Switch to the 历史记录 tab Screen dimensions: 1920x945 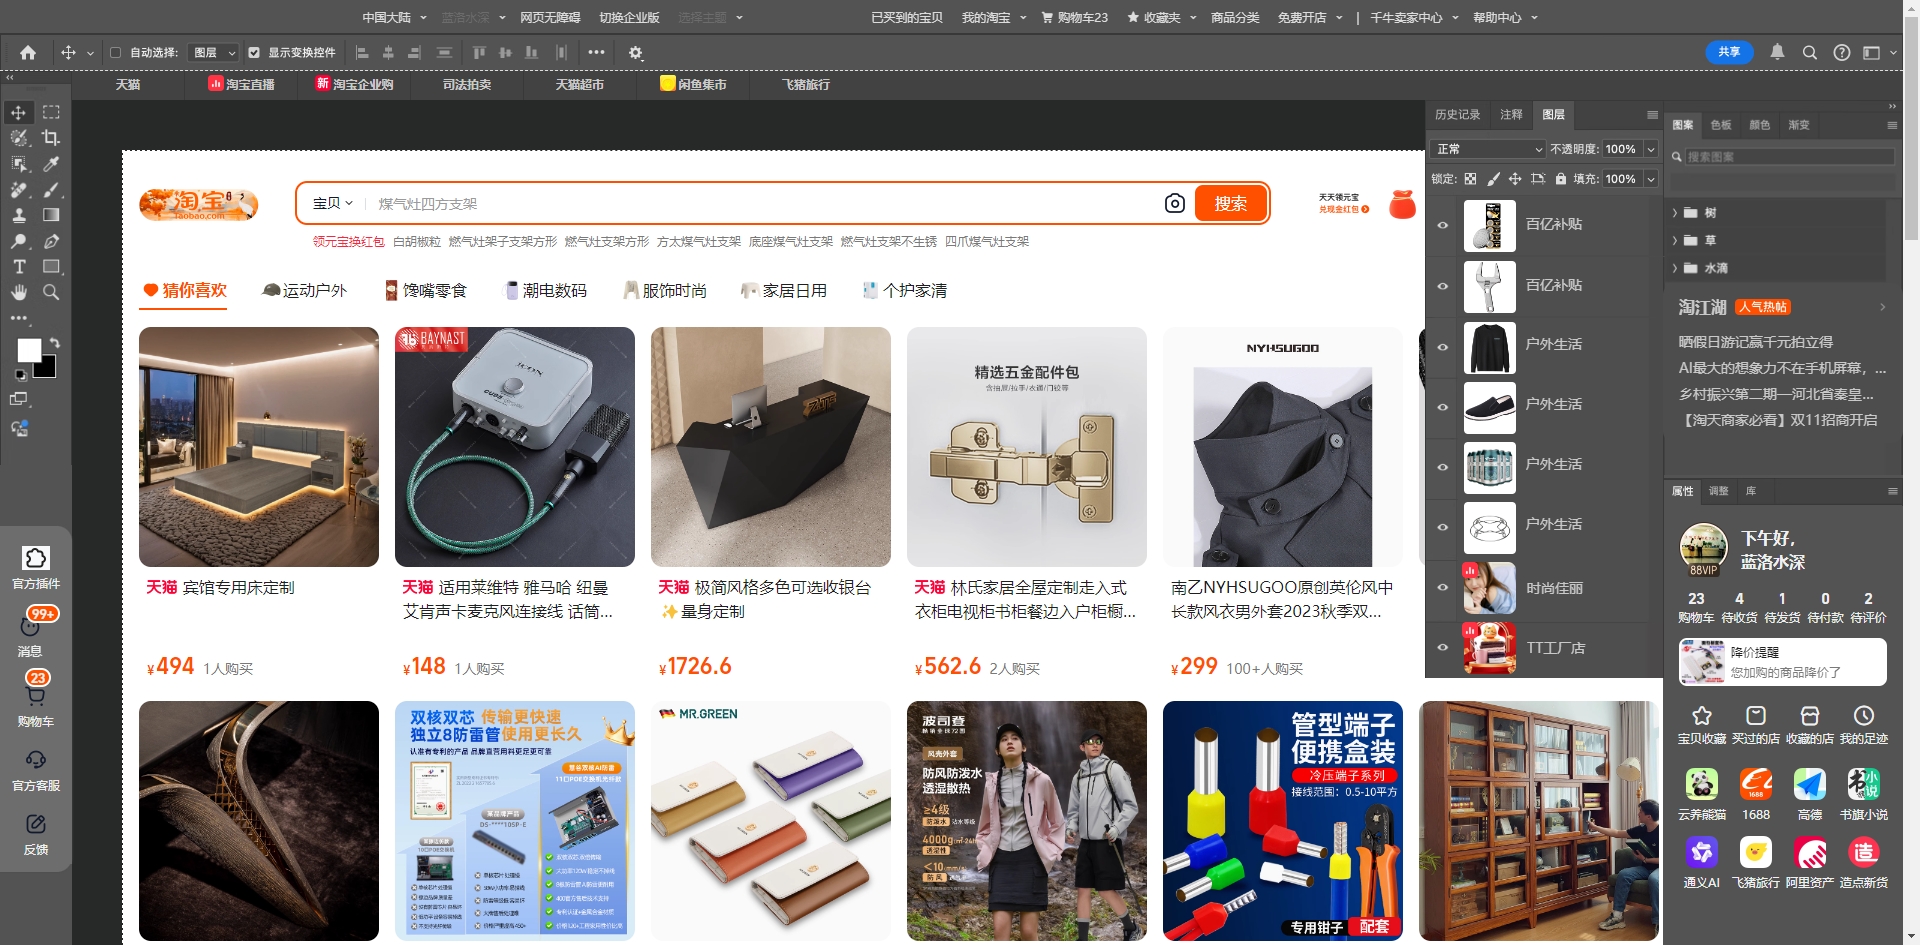tap(1457, 115)
